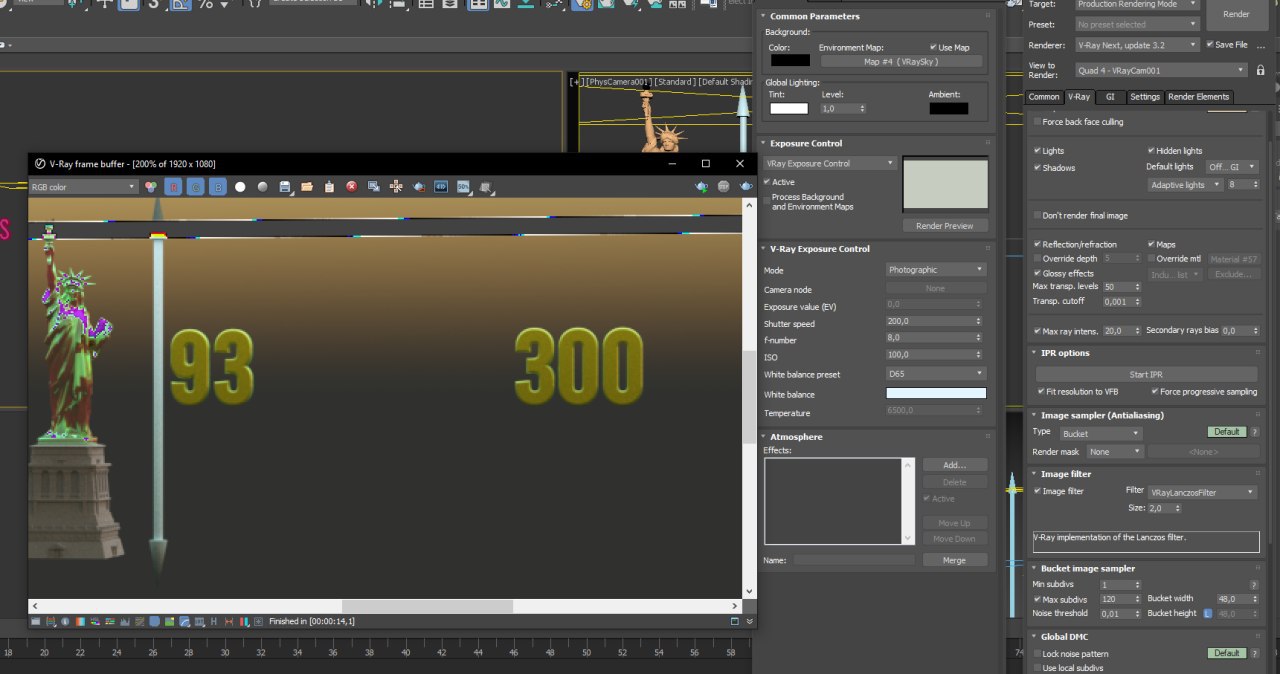Viewport: 1280px width, 674px height.
Task: Show alpha channel white circle in VFB
Action: point(240,186)
